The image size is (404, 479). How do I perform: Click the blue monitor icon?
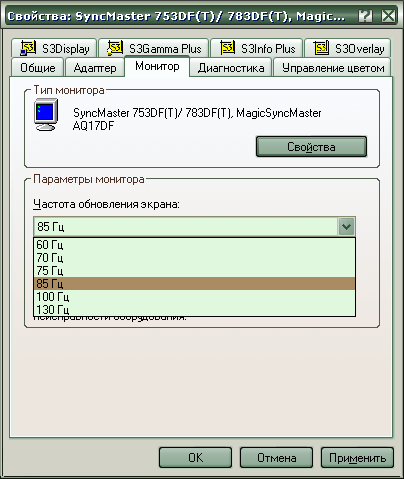coord(46,115)
